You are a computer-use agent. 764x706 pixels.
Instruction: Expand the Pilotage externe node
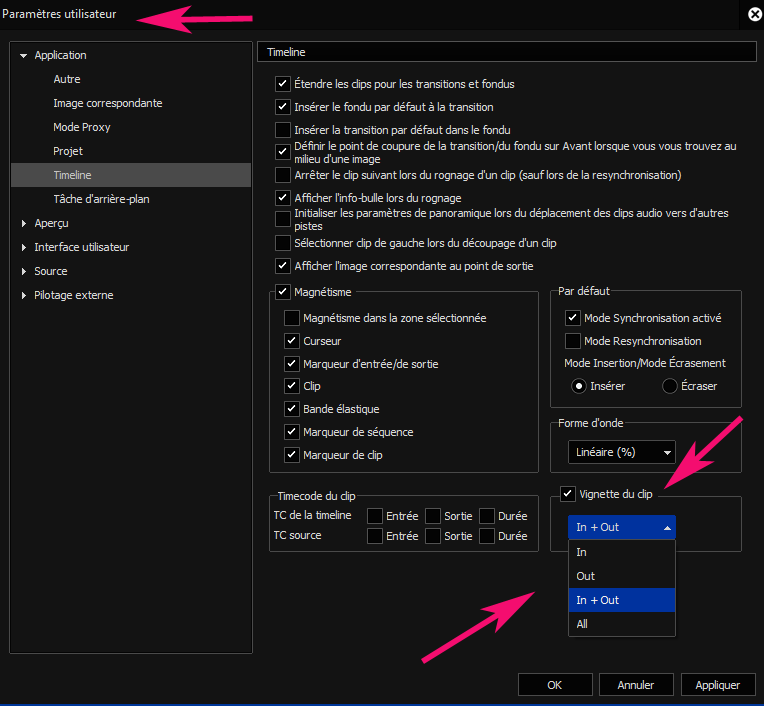23,295
